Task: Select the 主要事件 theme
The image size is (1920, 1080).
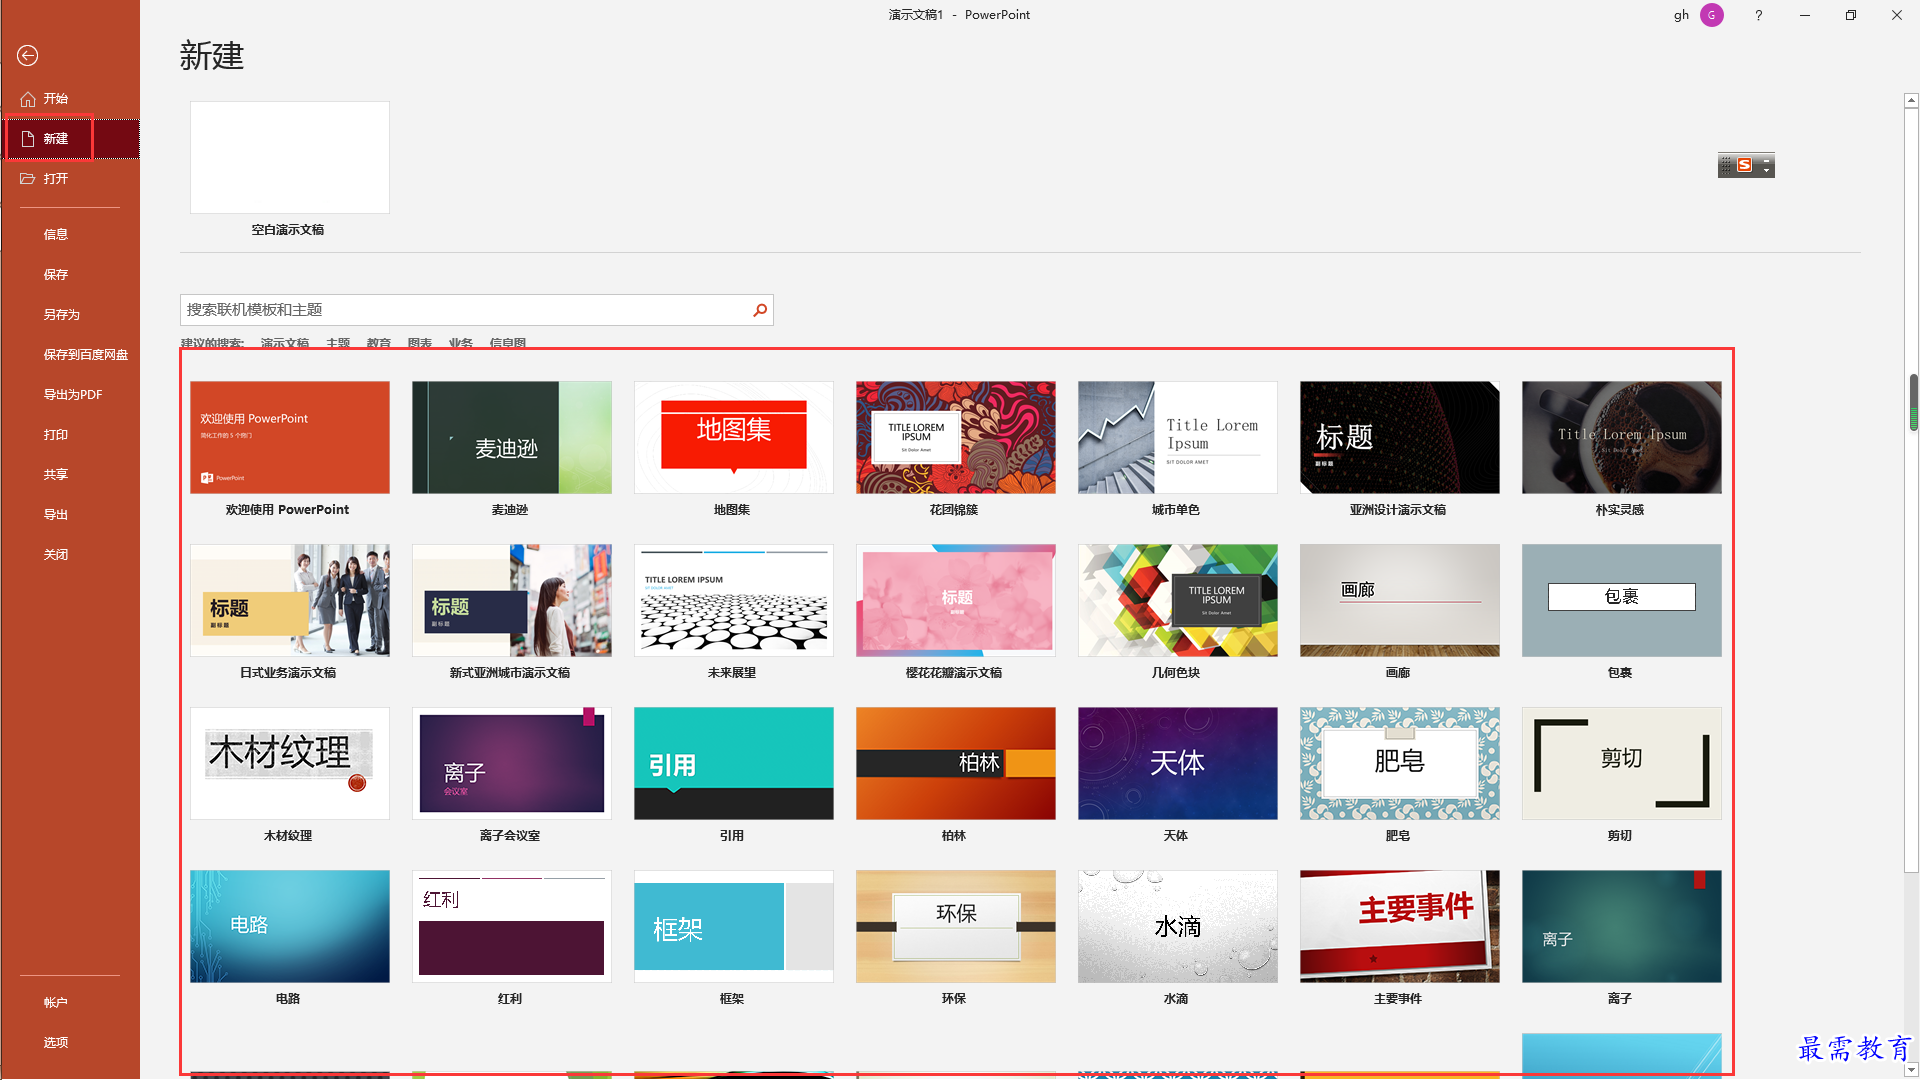Action: pos(1400,926)
